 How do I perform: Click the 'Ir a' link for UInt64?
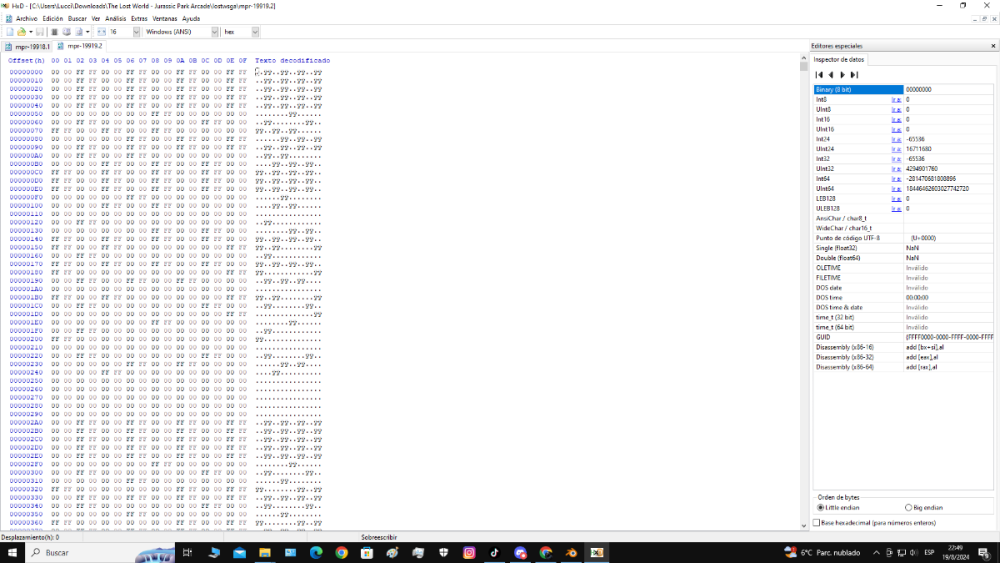click(896, 189)
